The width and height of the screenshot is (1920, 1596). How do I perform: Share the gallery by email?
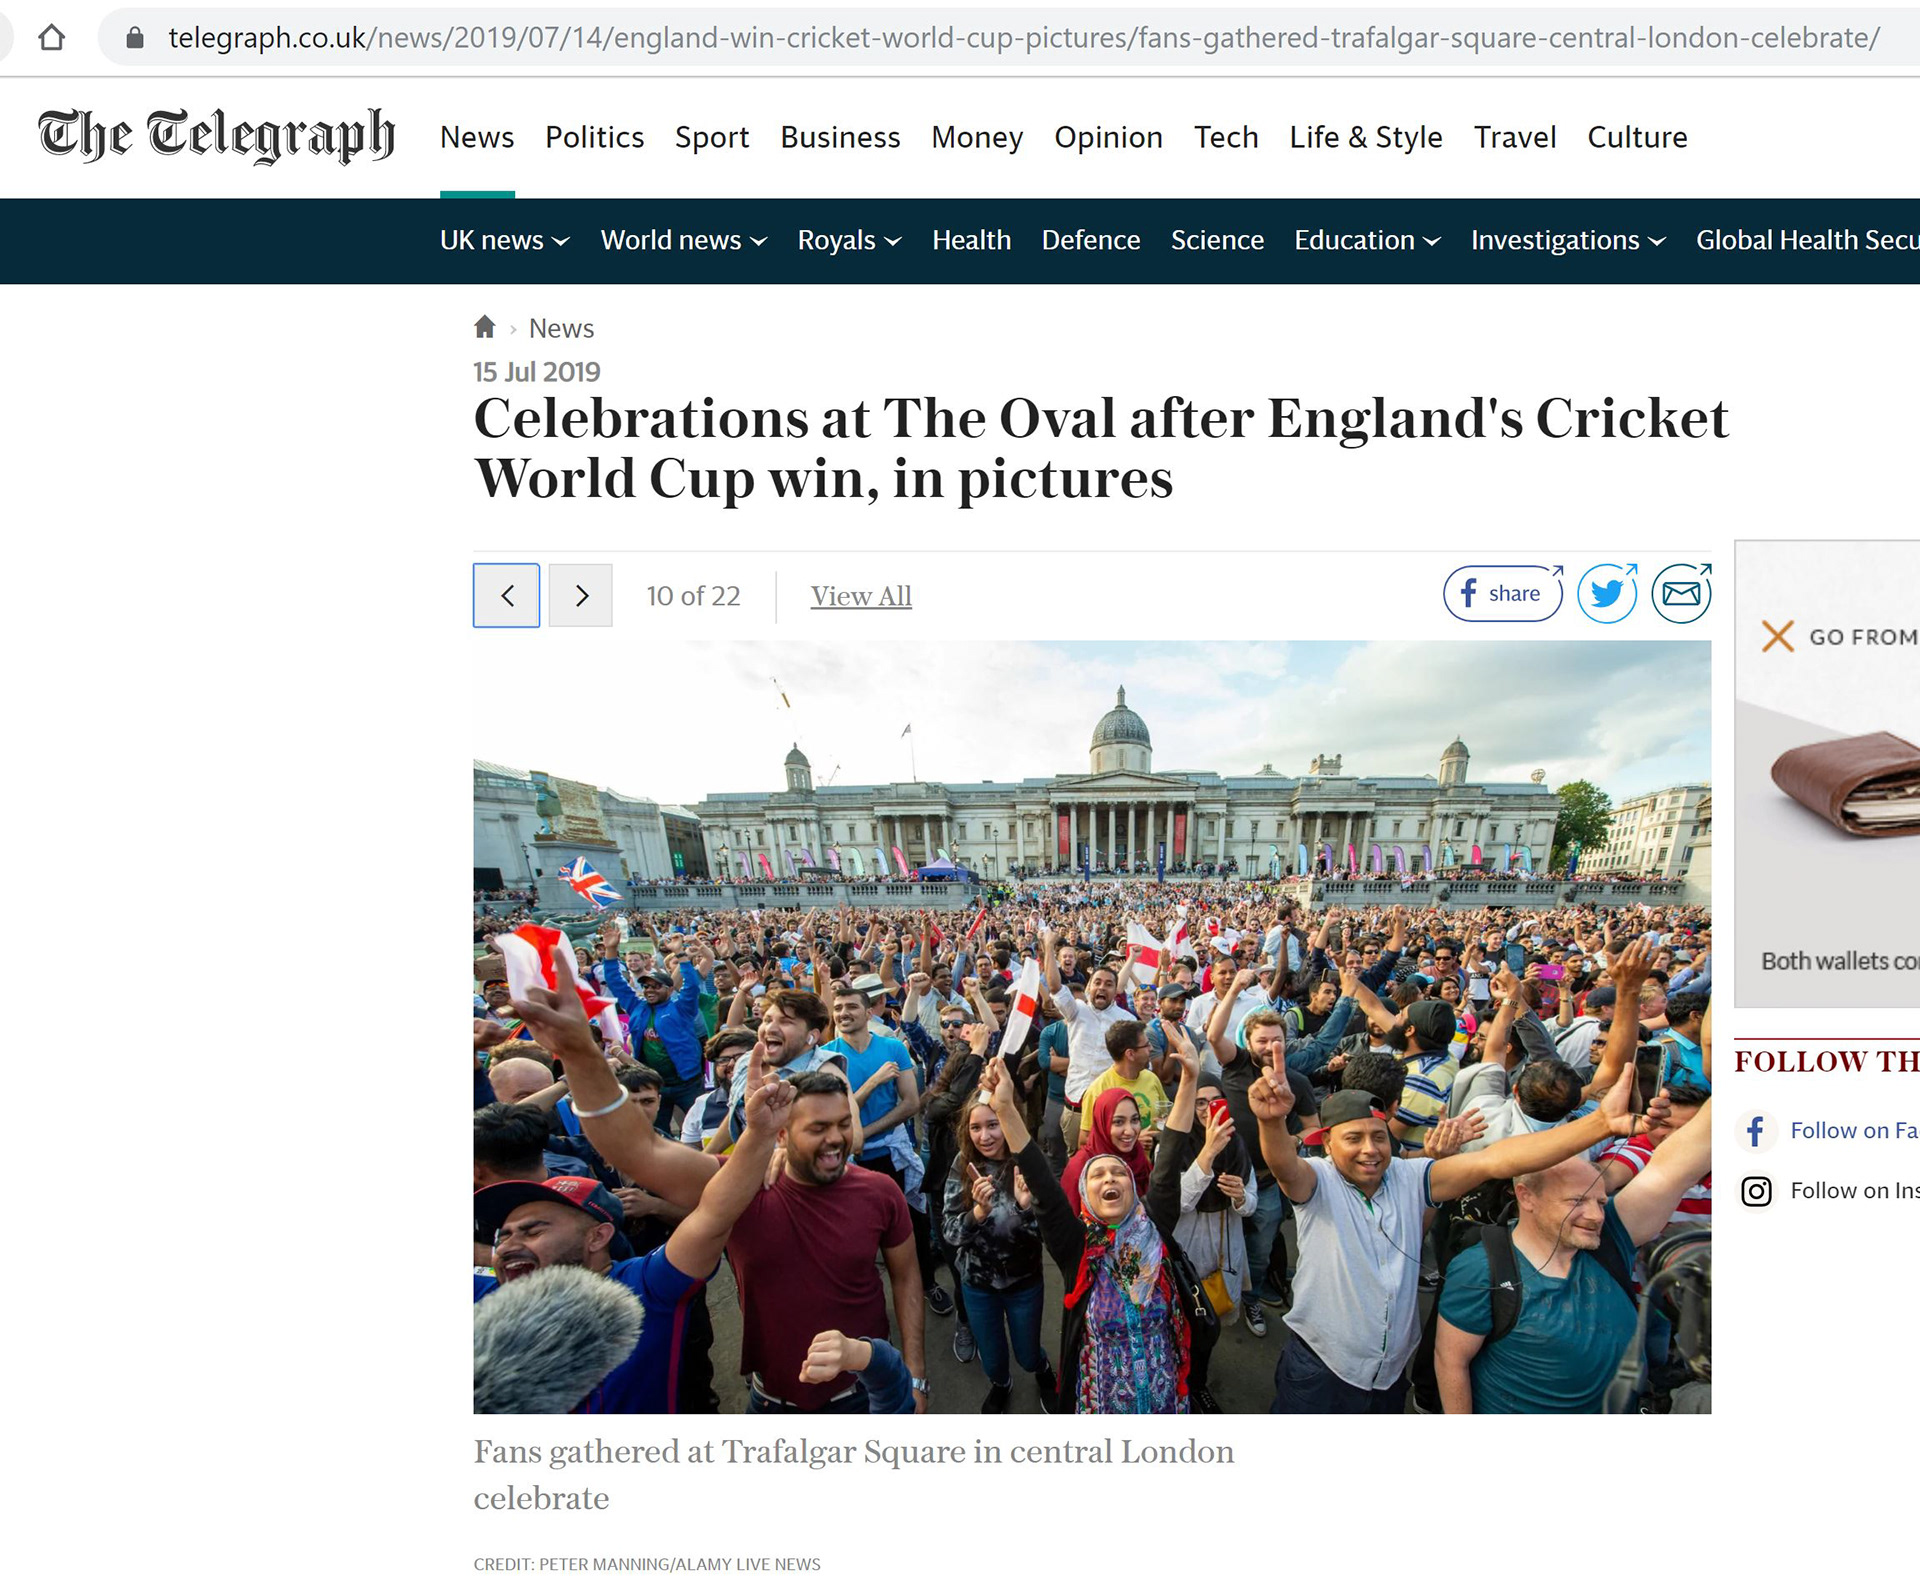(x=1681, y=594)
